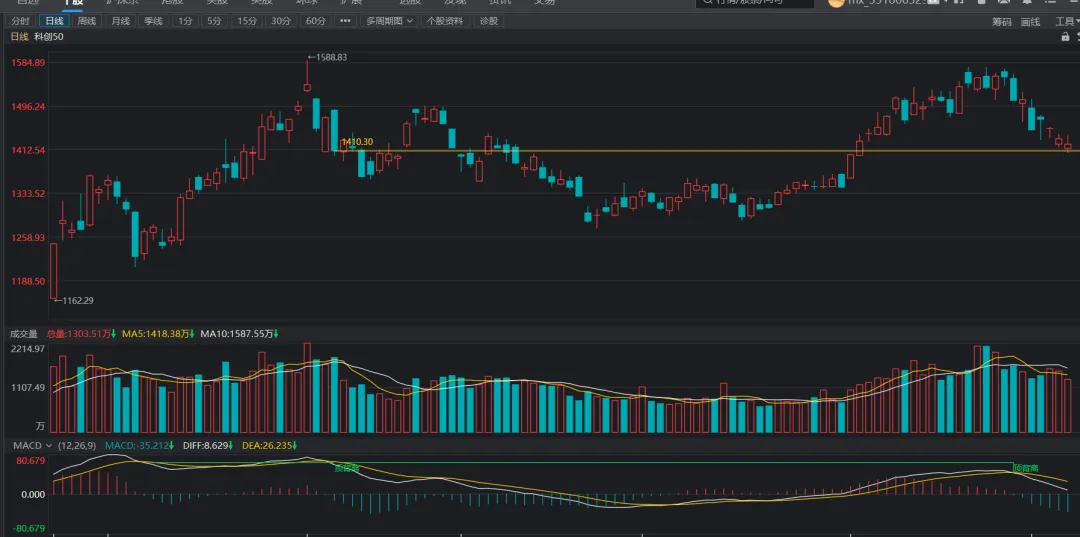Click the 科创50 index name
Viewport: 1080px width, 537px height.
[48, 36]
